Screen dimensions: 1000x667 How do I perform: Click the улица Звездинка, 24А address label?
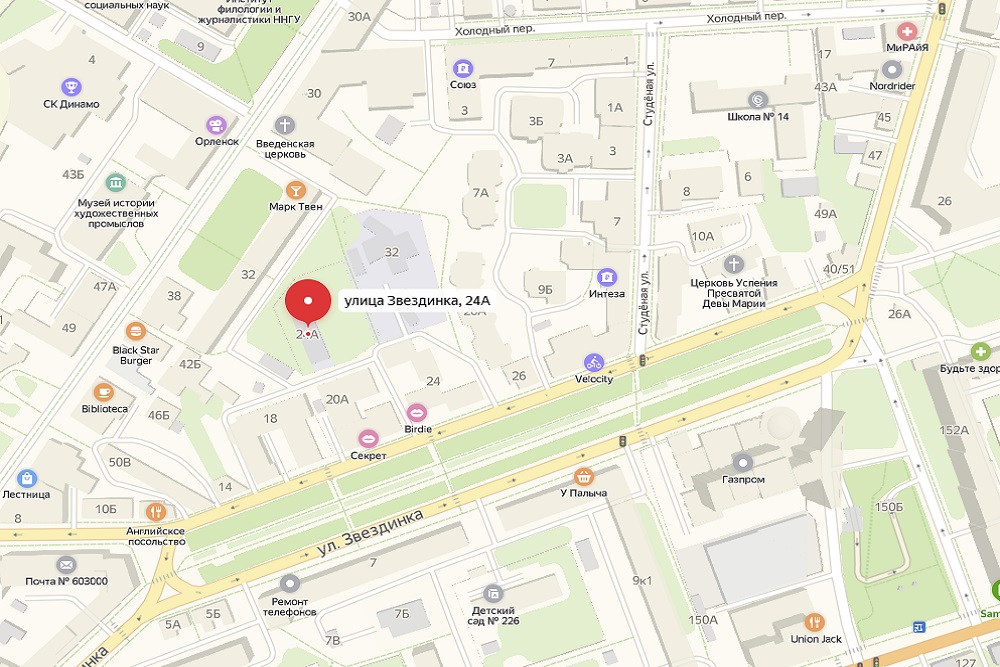click(x=417, y=300)
